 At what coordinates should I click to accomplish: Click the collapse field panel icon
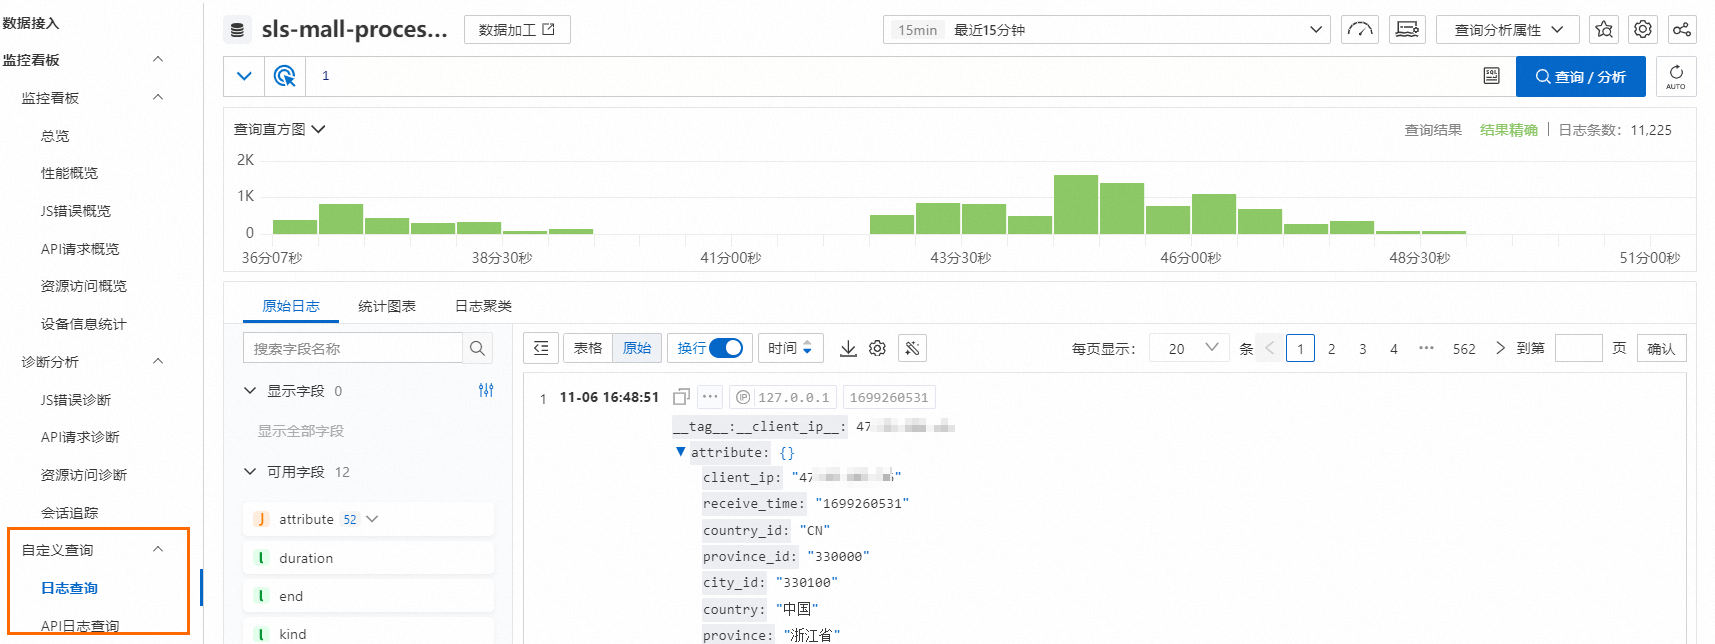541,348
